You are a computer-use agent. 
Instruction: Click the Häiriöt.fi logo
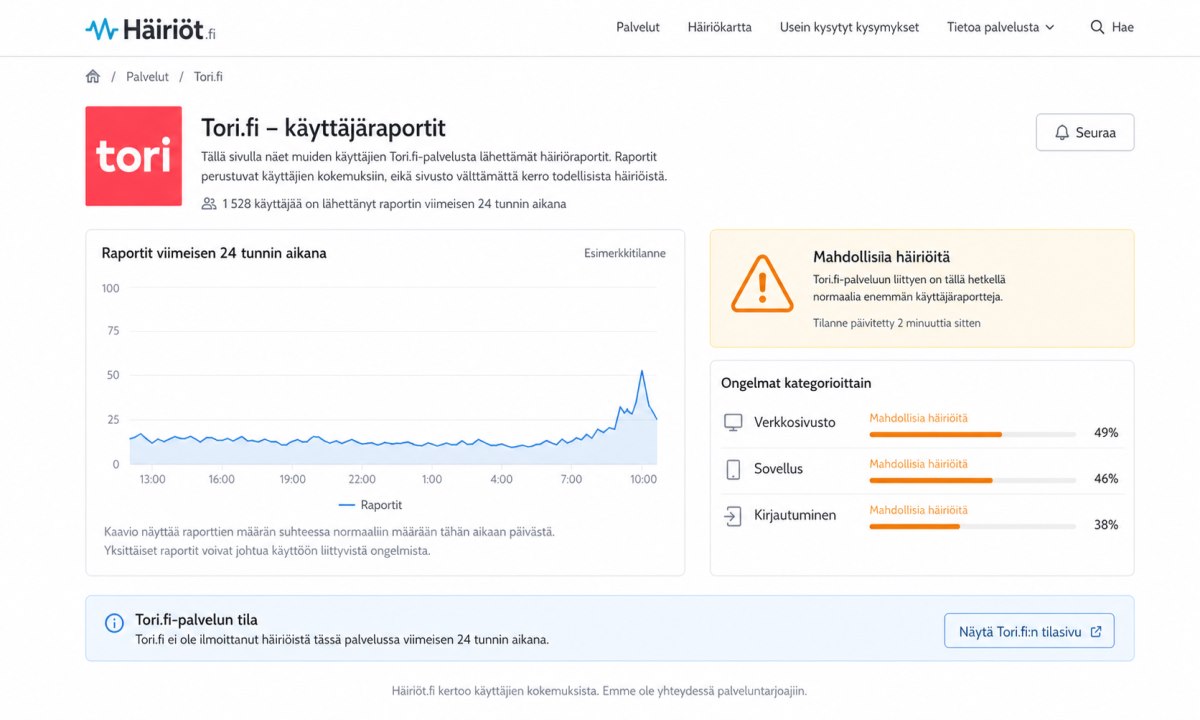pyautogui.click(x=150, y=29)
